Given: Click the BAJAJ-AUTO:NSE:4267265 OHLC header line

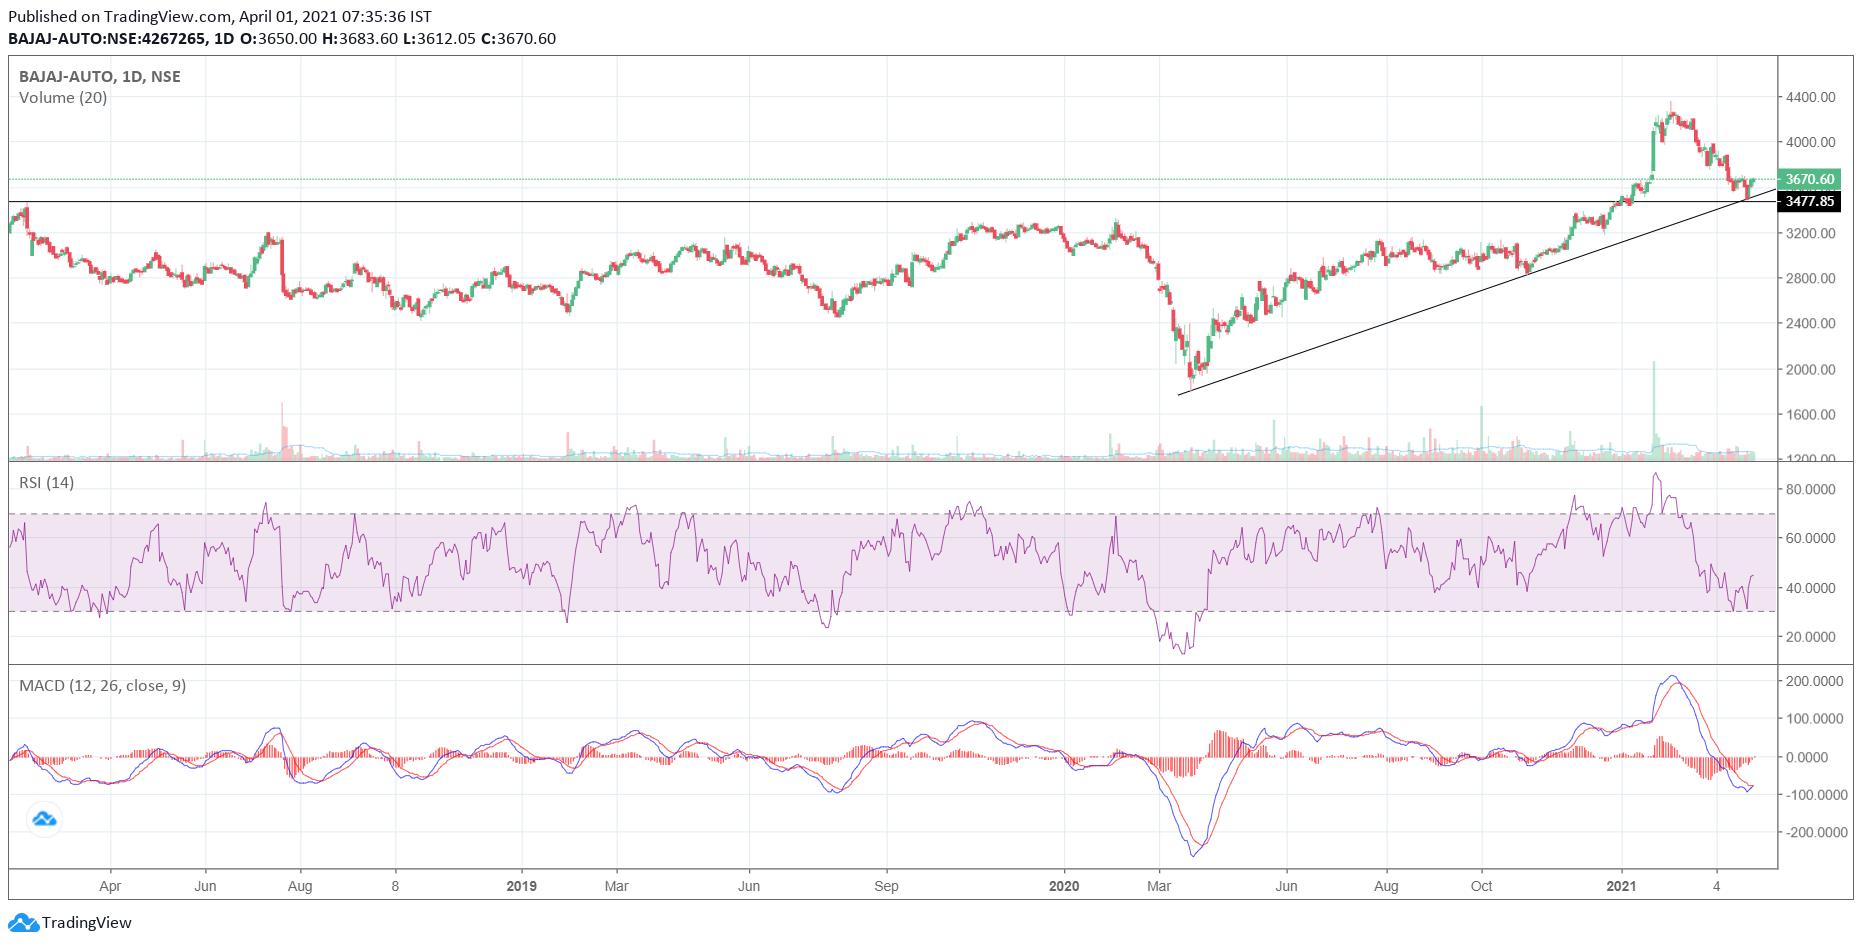Looking at the screenshot, I should [282, 38].
